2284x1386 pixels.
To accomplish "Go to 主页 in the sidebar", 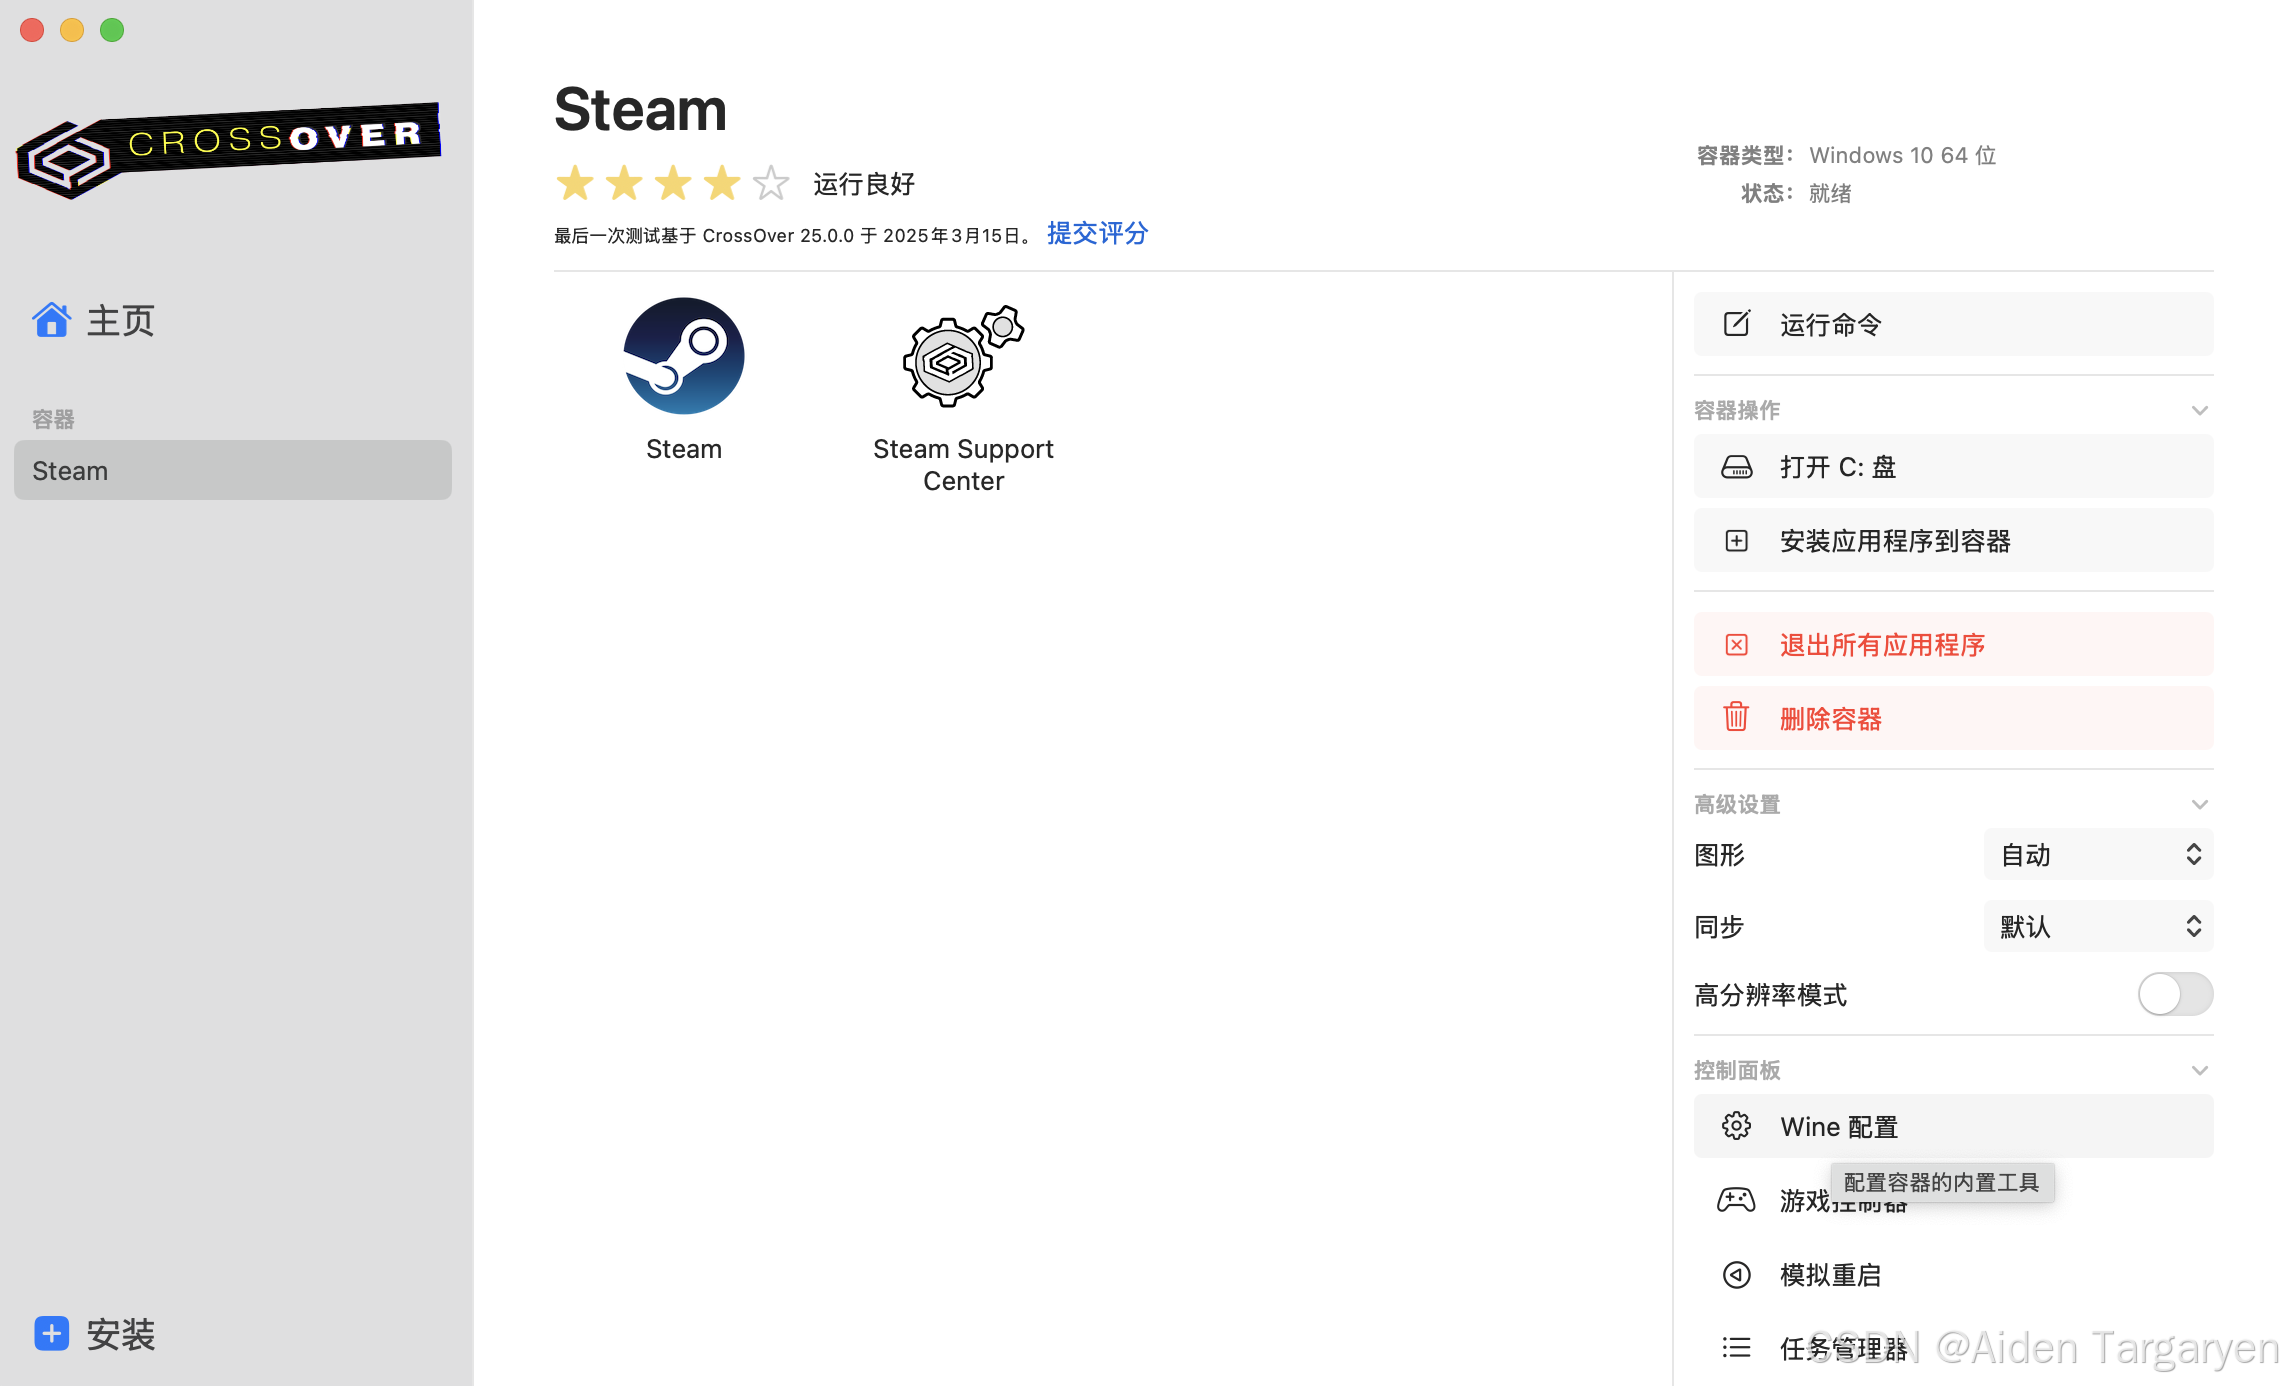I will pyautogui.click(x=120, y=321).
